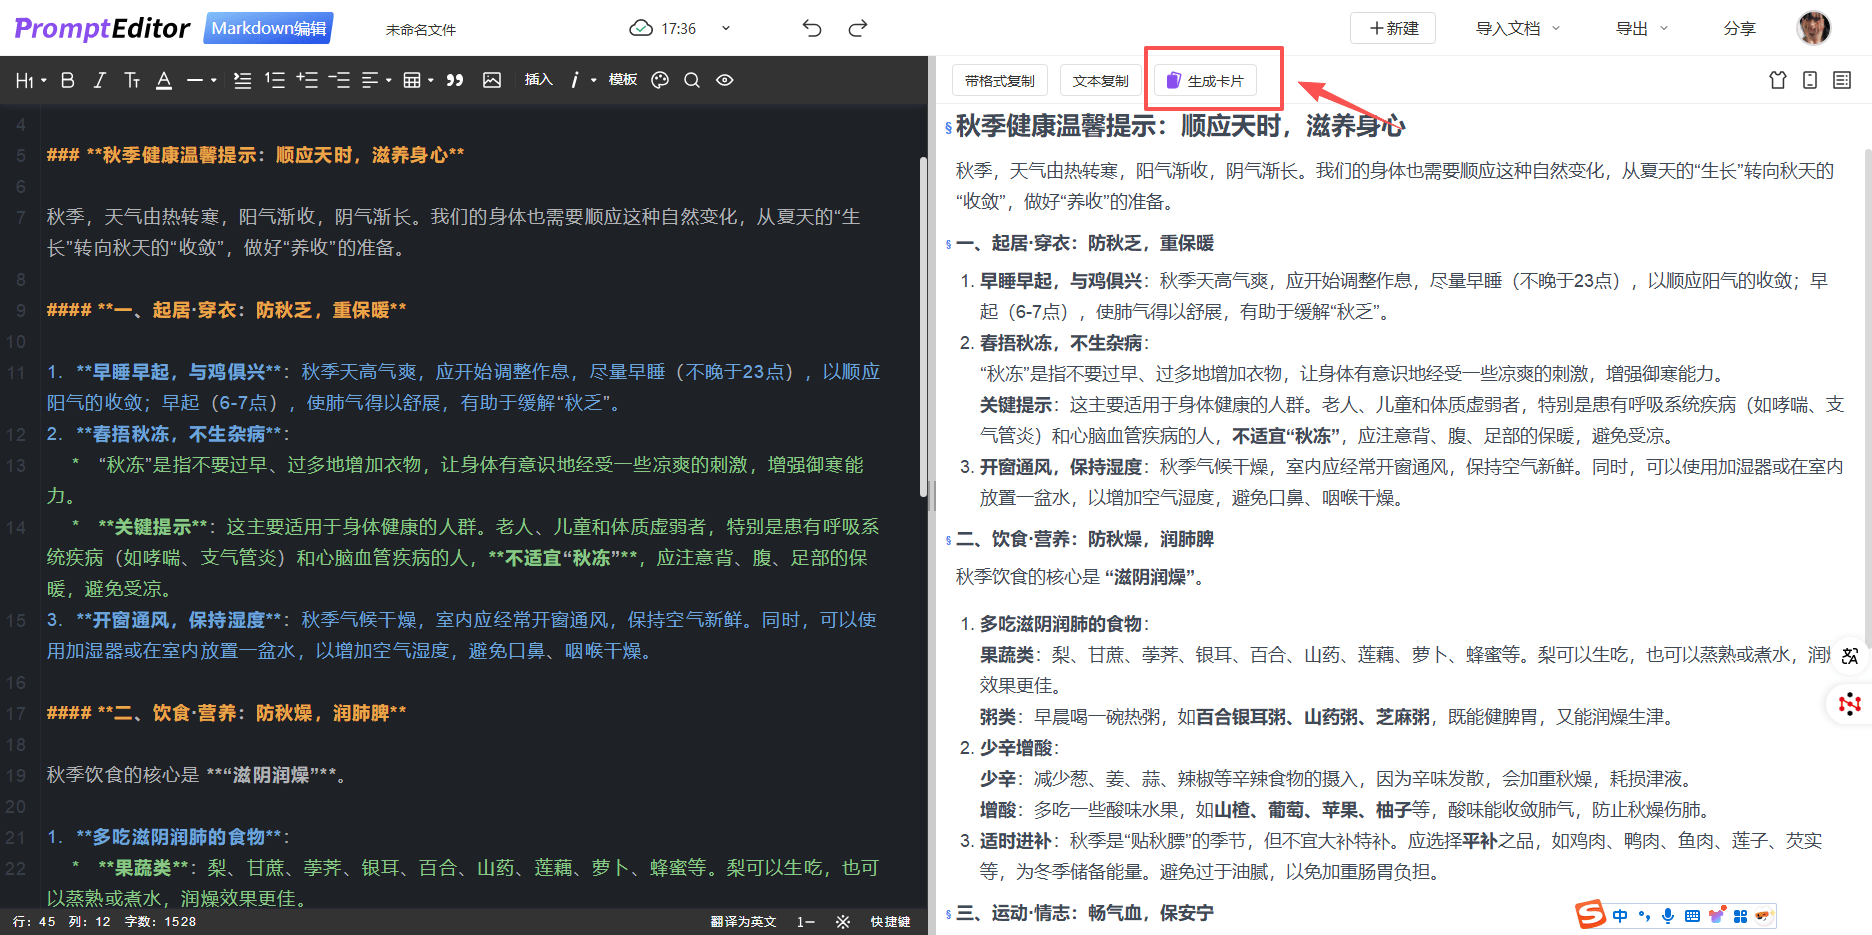Open search with magnifier icon
The width and height of the screenshot is (1872, 935).
tap(692, 80)
